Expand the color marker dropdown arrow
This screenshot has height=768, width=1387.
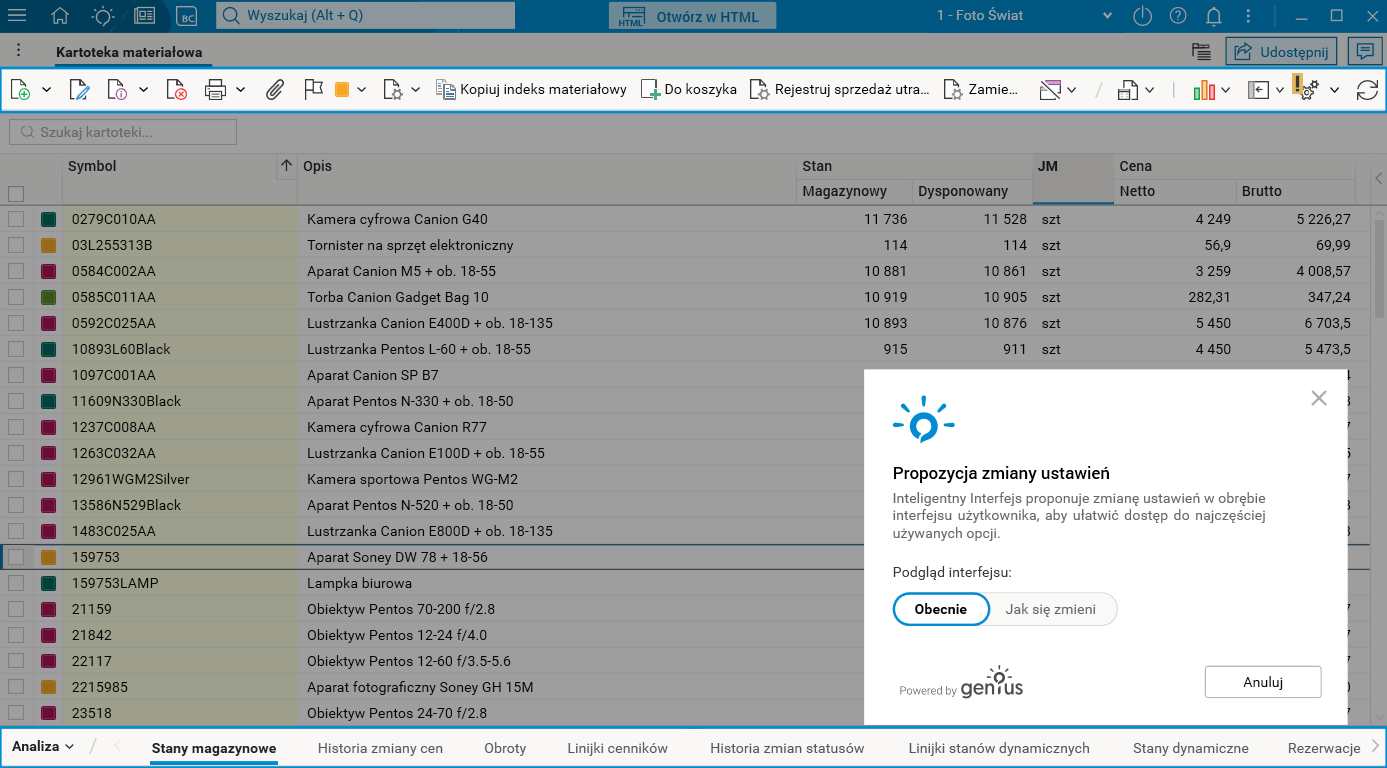[361, 90]
